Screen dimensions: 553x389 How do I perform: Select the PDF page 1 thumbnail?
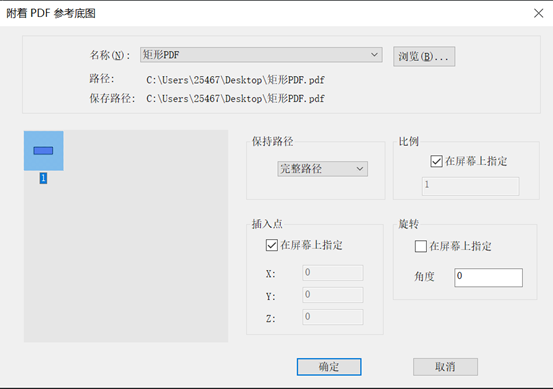[44, 151]
